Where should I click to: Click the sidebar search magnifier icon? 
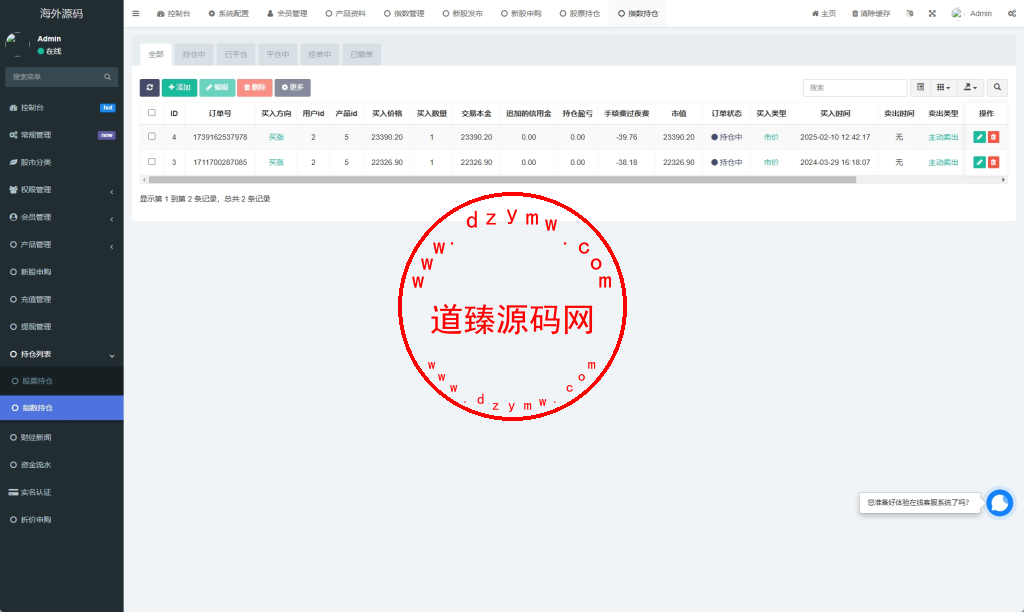(108, 77)
